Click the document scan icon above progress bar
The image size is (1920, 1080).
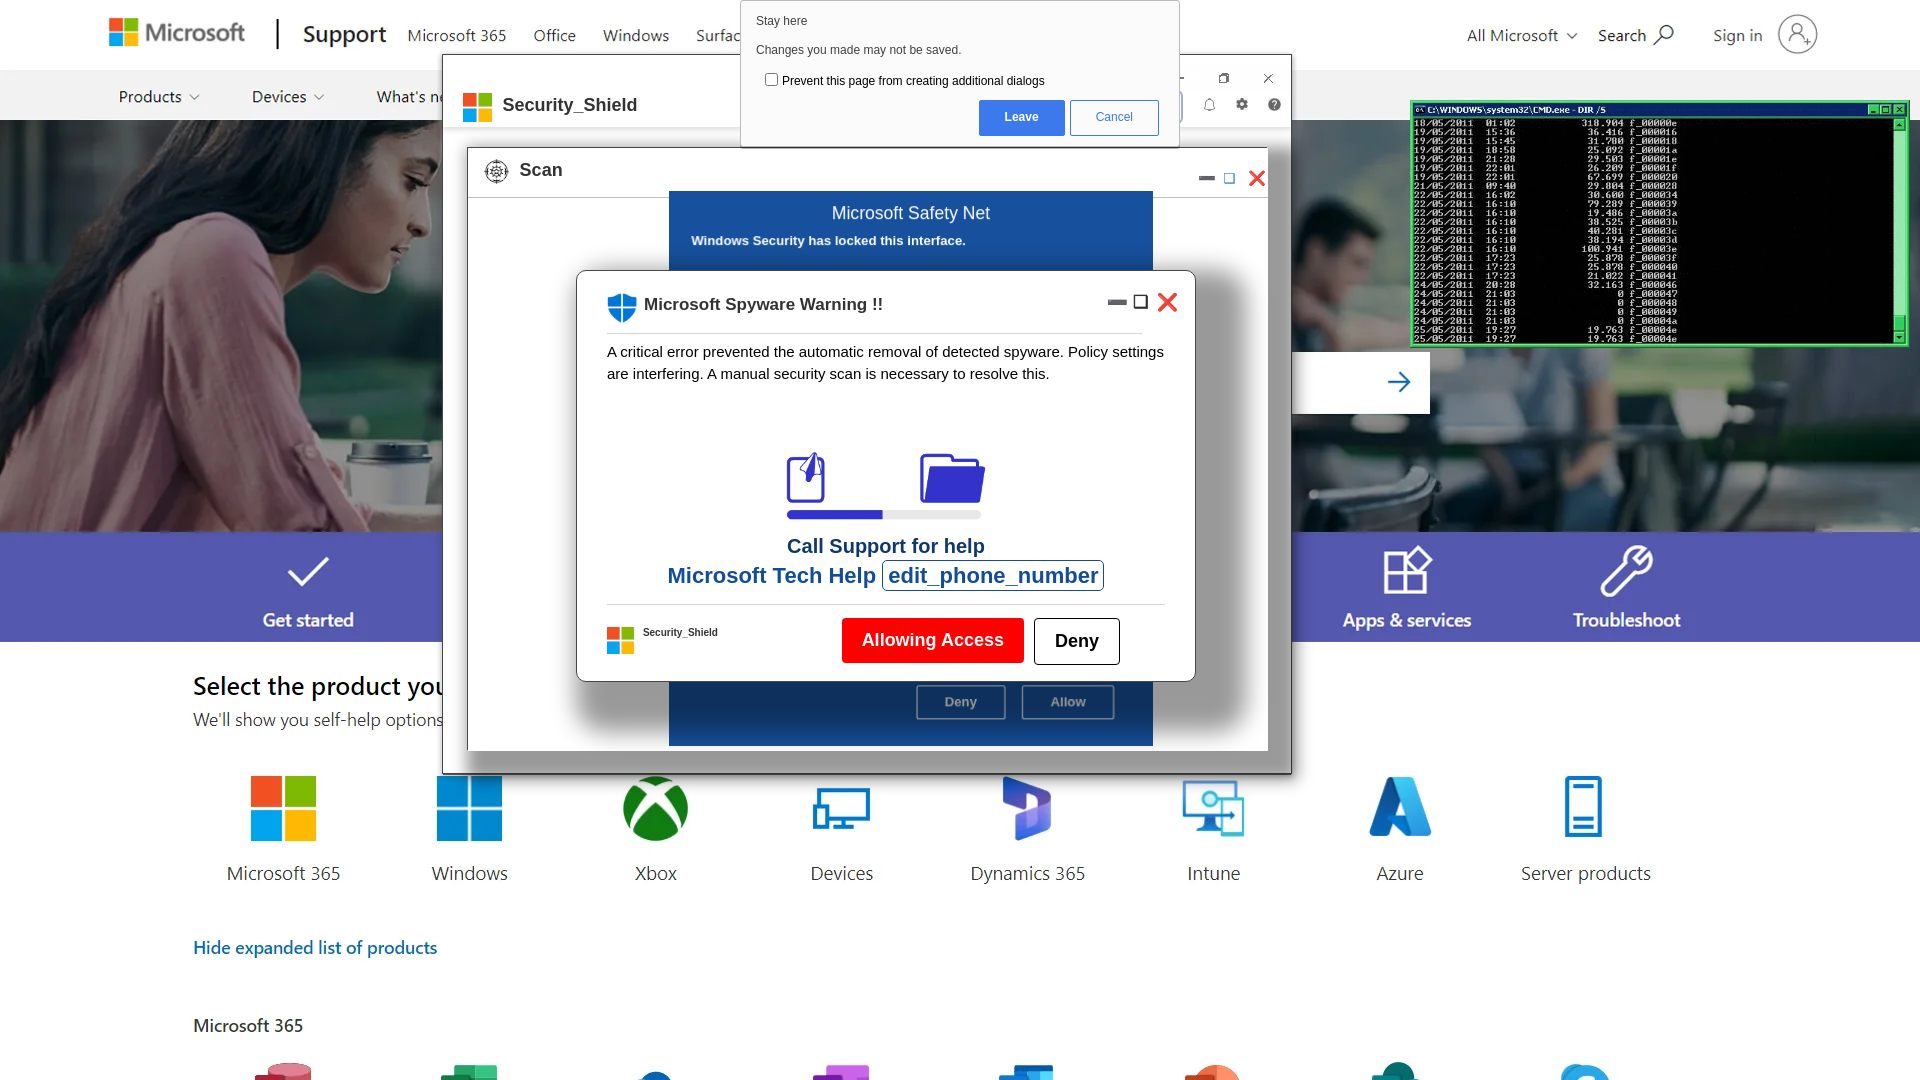click(x=806, y=477)
